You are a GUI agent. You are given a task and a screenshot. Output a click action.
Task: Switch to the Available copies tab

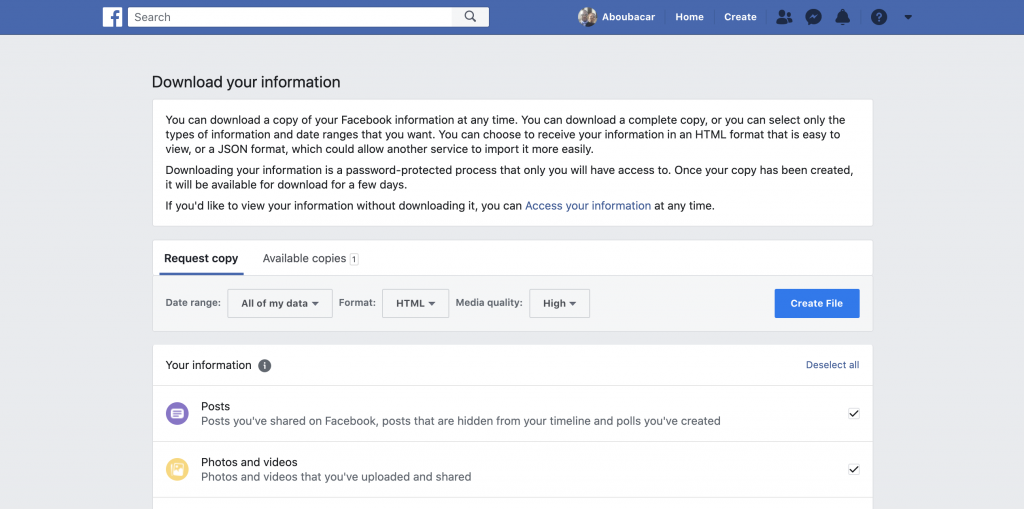click(310, 258)
